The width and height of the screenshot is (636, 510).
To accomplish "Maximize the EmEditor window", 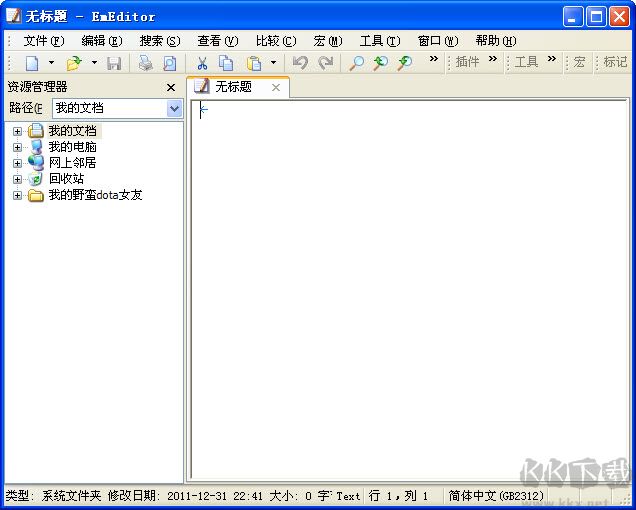I will [x=596, y=17].
